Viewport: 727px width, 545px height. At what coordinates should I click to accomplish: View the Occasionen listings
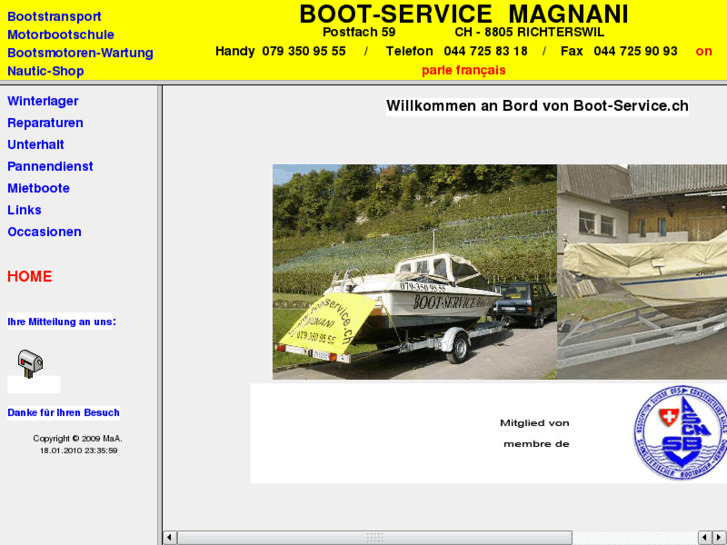coord(45,232)
